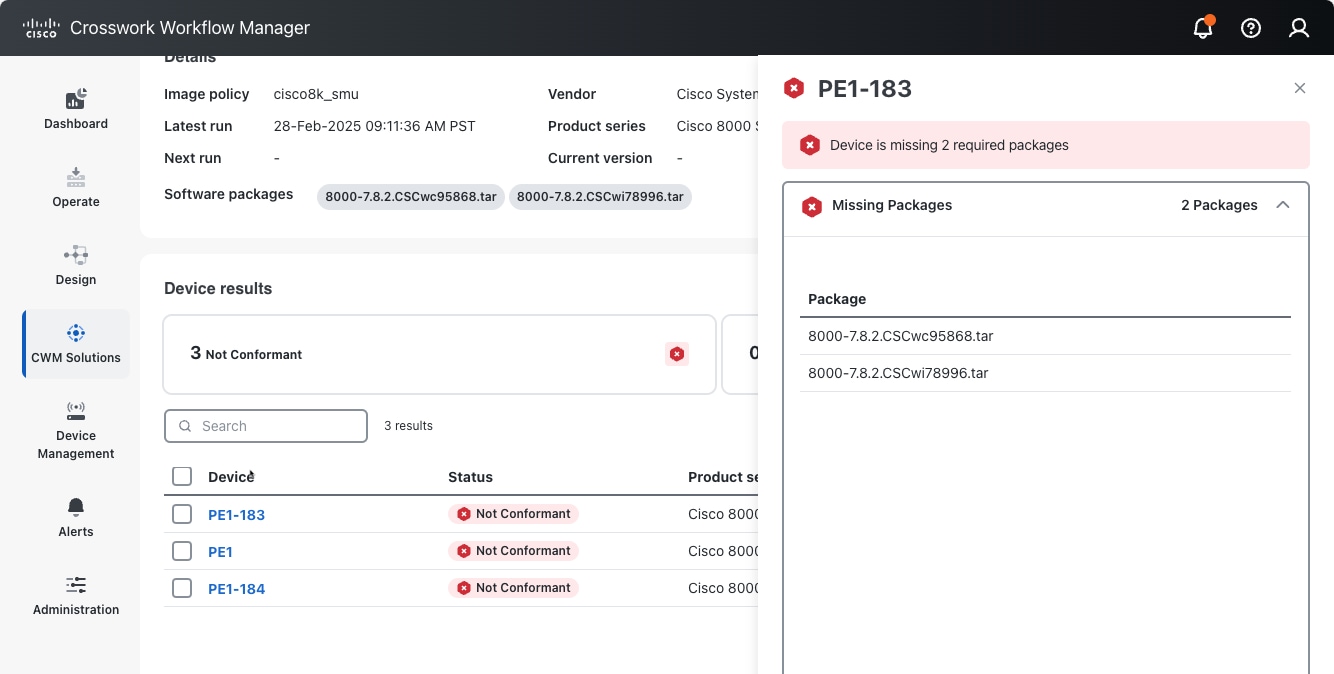The image size is (1334, 674).
Task: Check the PE1-184 row checkbox
Action: point(182,588)
